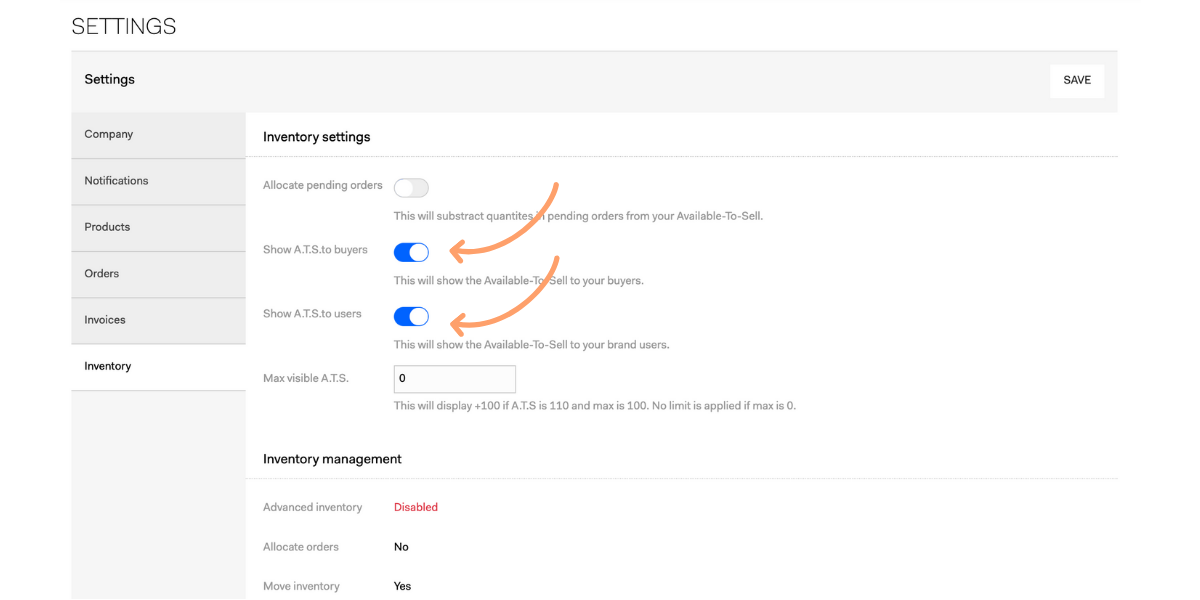The height and width of the screenshot is (600, 1200).
Task: Click the 'Show A.T.S.to buyers' label
Action: tap(315, 250)
